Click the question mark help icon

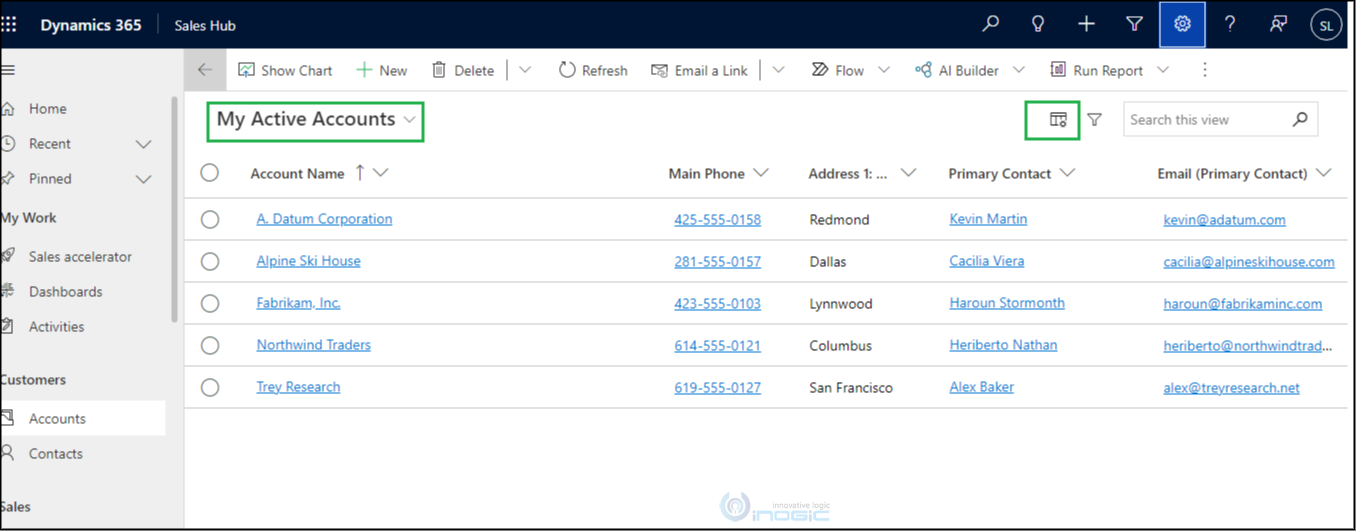point(1230,24)
